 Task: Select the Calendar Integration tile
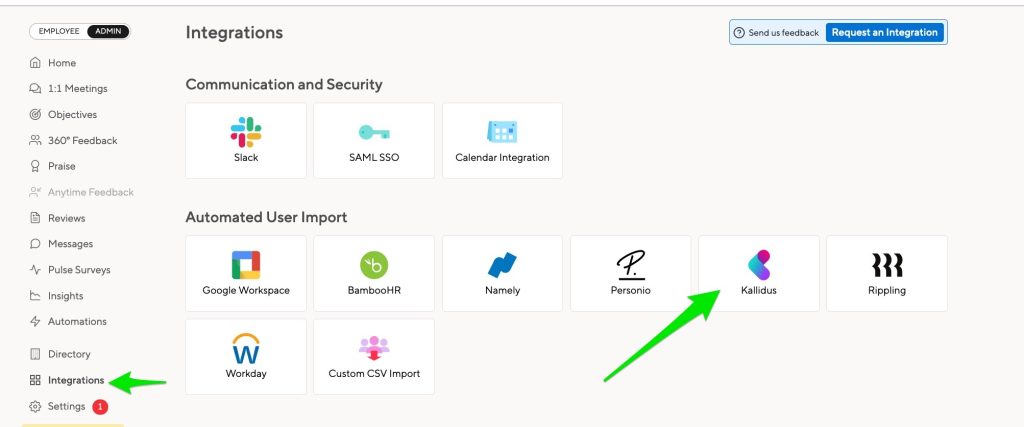tap(502, 140)
